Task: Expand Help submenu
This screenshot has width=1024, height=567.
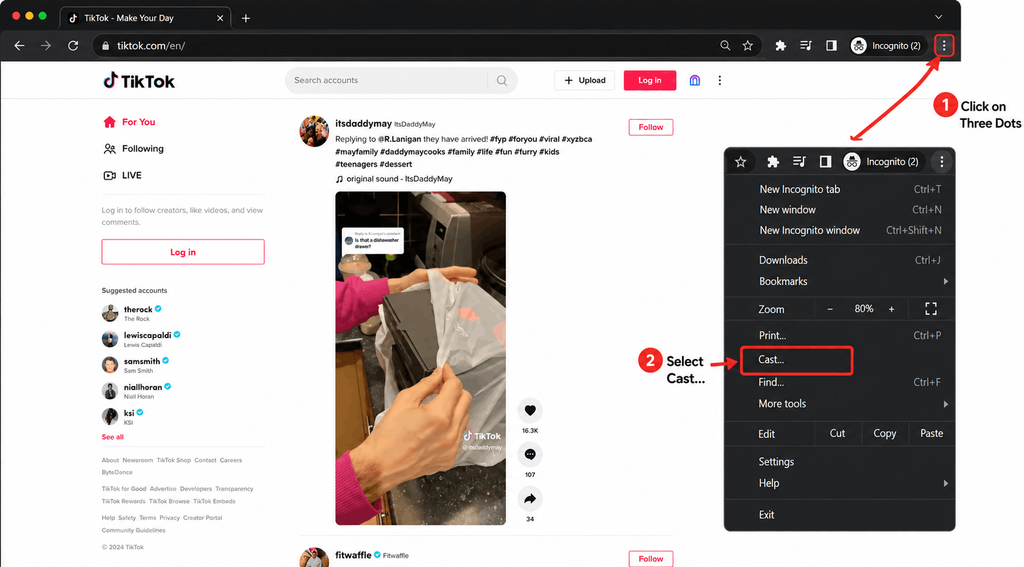Action: (x=839, y=483)
